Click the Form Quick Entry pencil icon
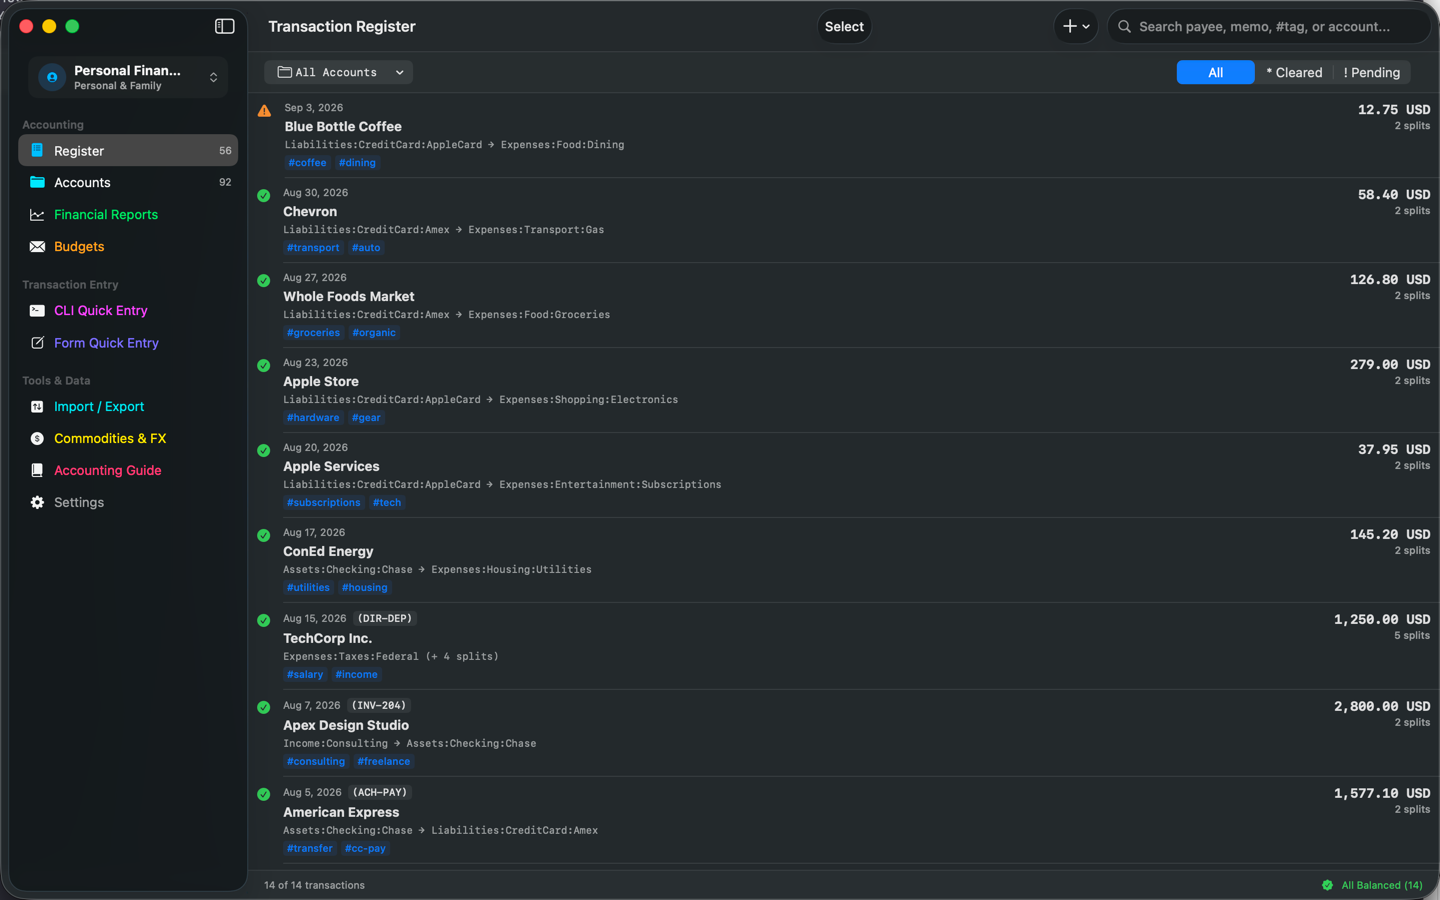Screen dimensions: 1440x900 click(x=37, y=342)
